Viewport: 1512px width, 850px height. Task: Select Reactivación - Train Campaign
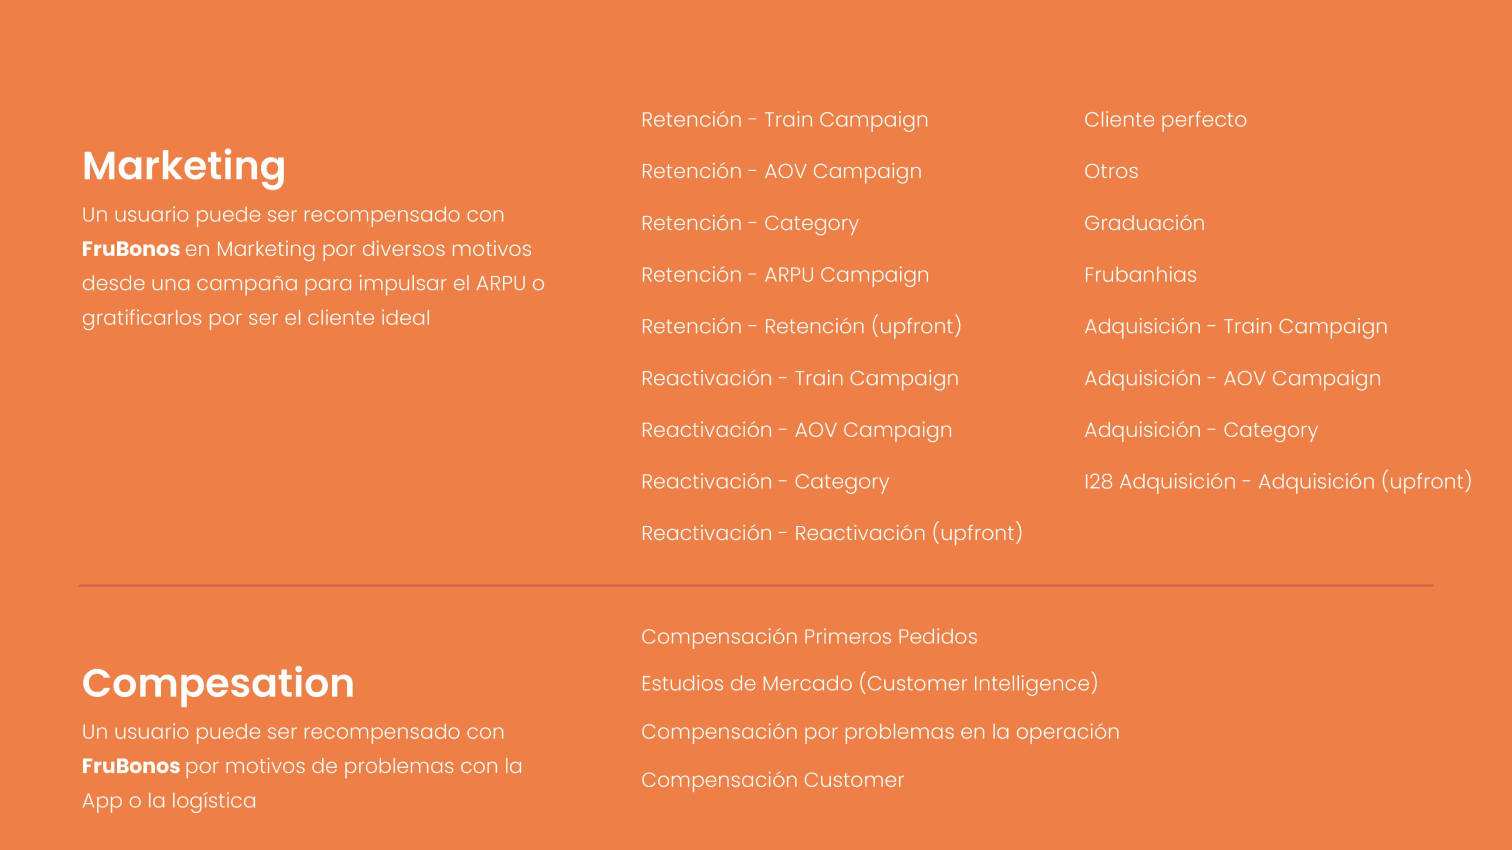pos(799,379)
